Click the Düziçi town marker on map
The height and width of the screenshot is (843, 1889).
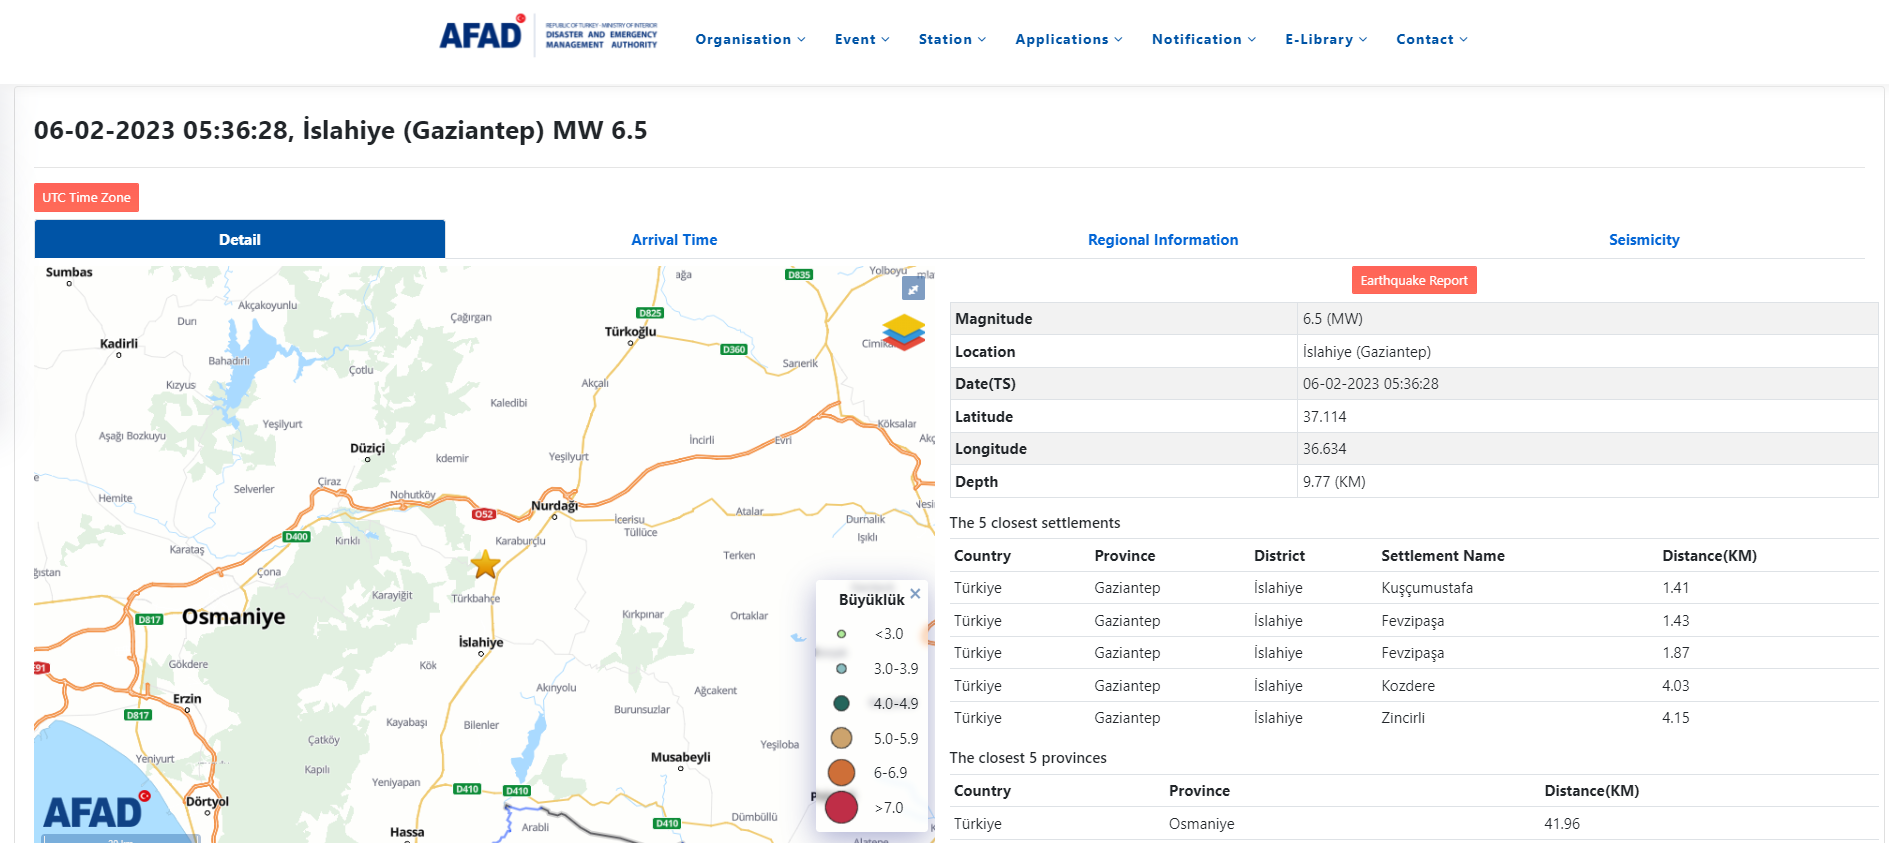(x=367, y=459)
